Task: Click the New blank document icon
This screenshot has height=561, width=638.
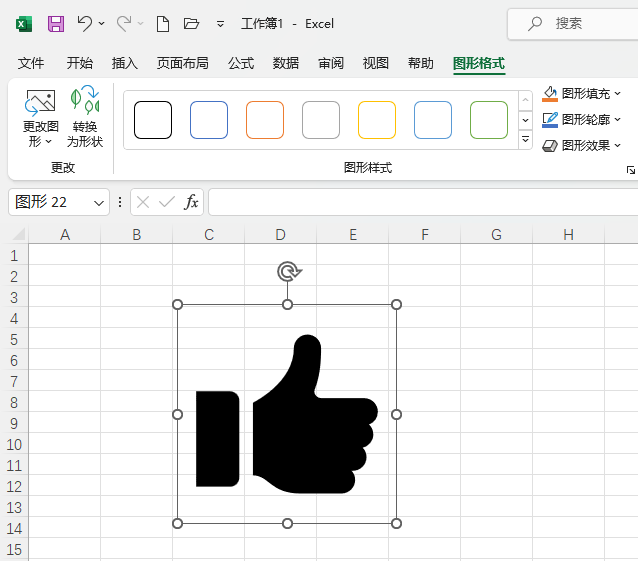Action: coord(162,23)
